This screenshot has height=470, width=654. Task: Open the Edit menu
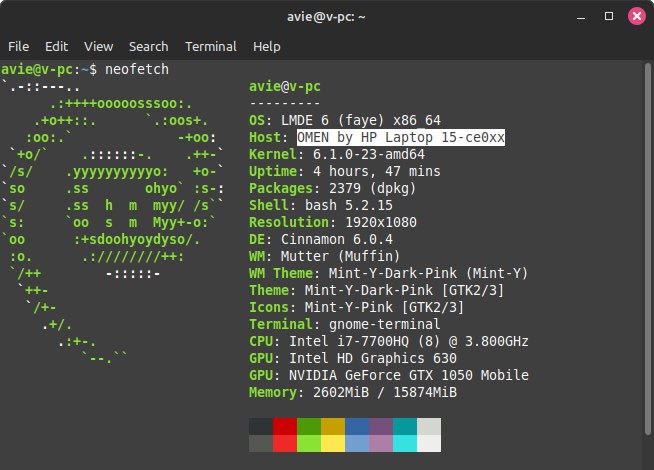[x=56, y=46]
